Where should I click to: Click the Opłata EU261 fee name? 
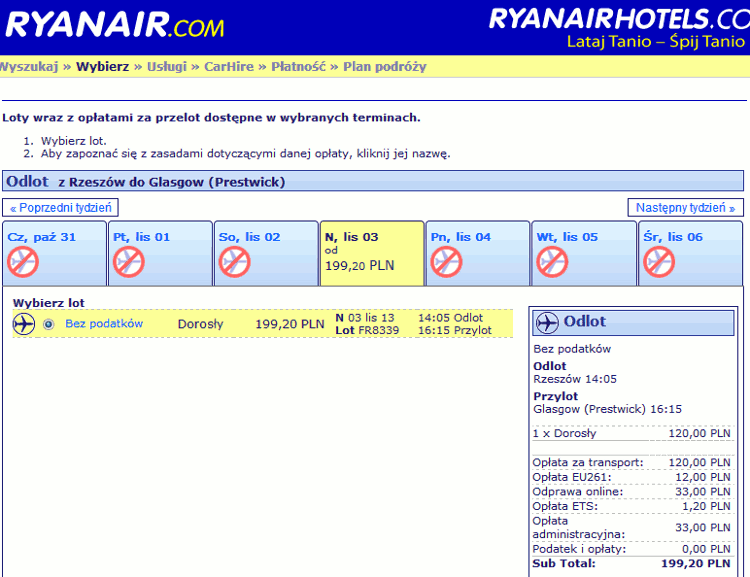pyautogui.click(x=572, y=477)
